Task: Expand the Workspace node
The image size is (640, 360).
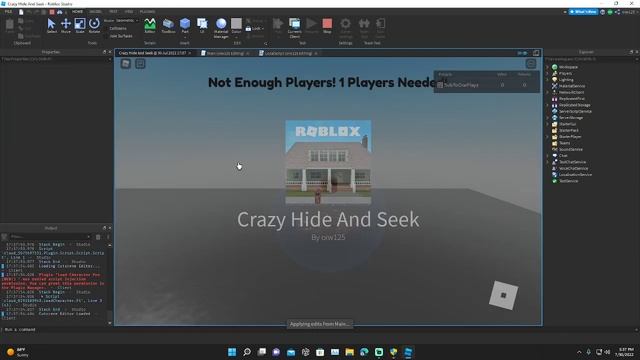Action: point(548,67)
